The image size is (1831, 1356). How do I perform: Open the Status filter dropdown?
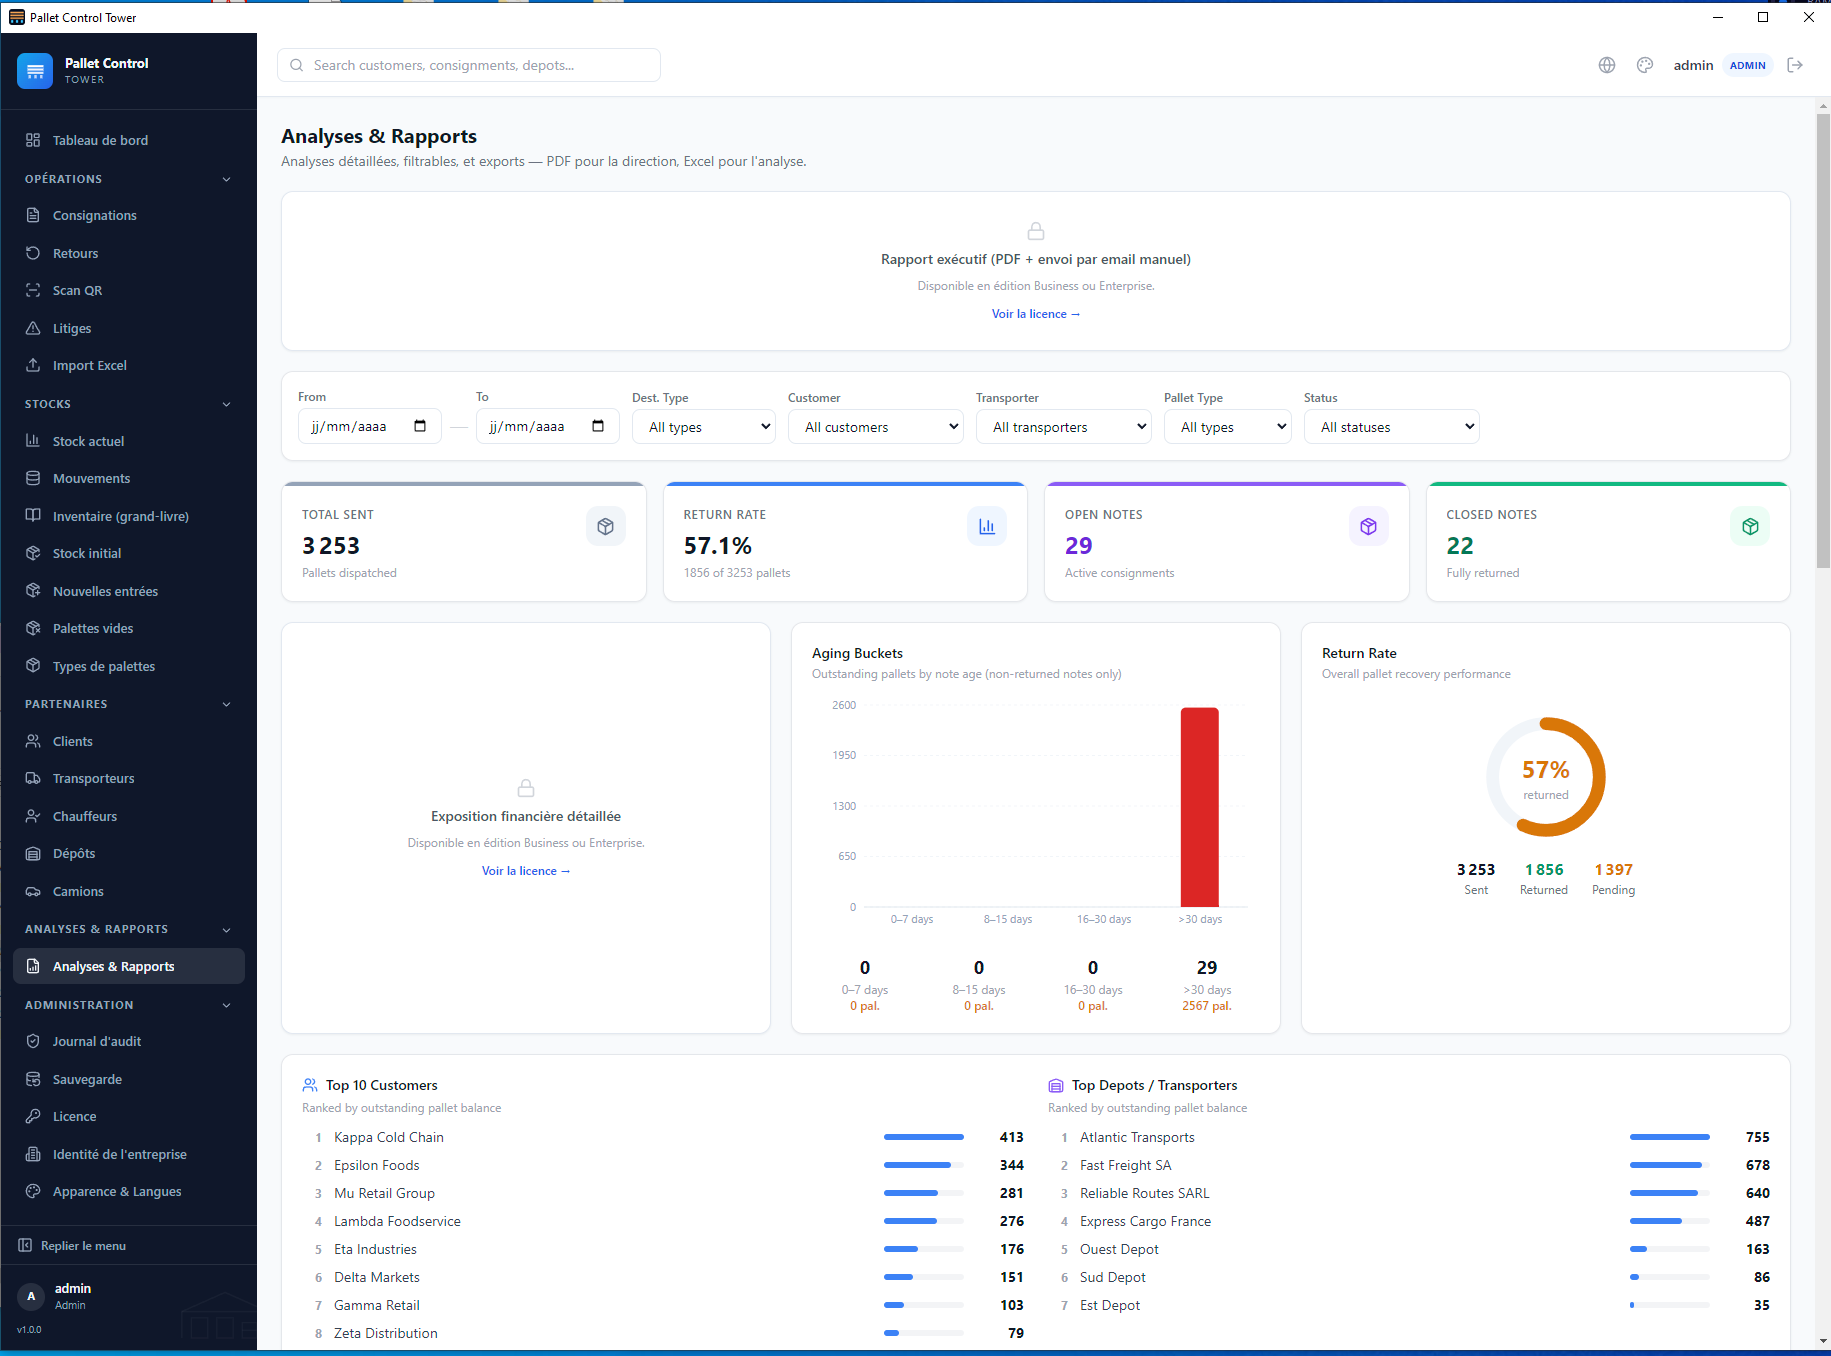pyautogui.click(x=1392, y=427)
